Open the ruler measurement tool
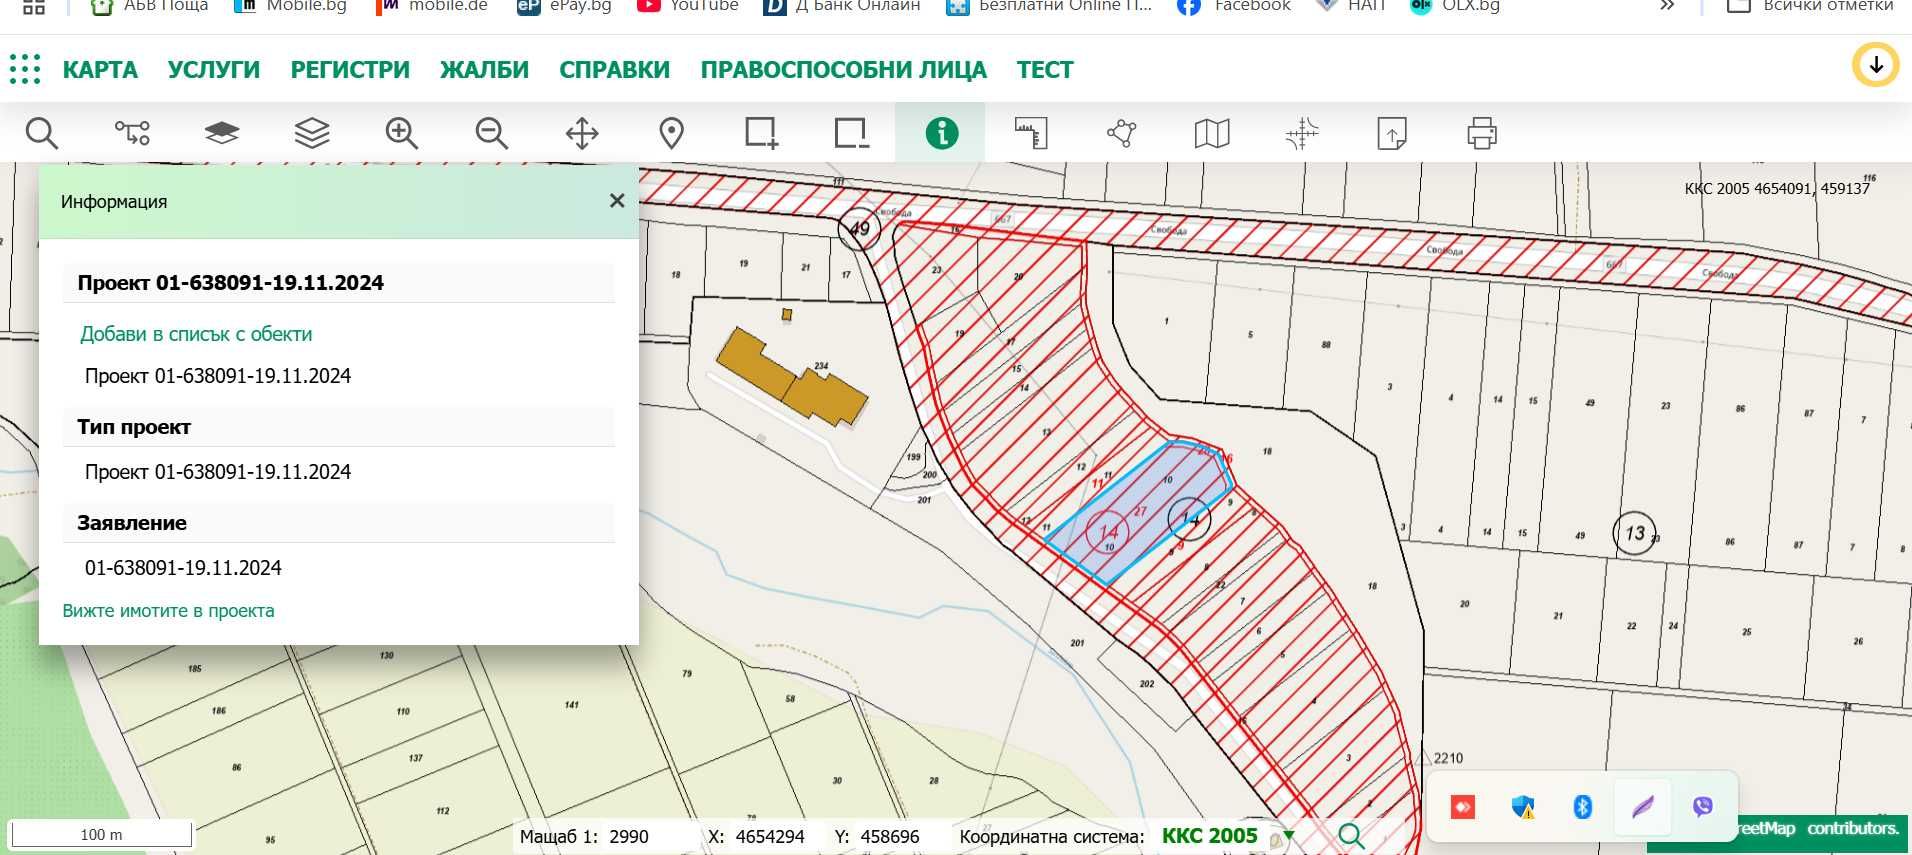The width and height of the screenshot is (1912, 855). tap(1031, 133)
